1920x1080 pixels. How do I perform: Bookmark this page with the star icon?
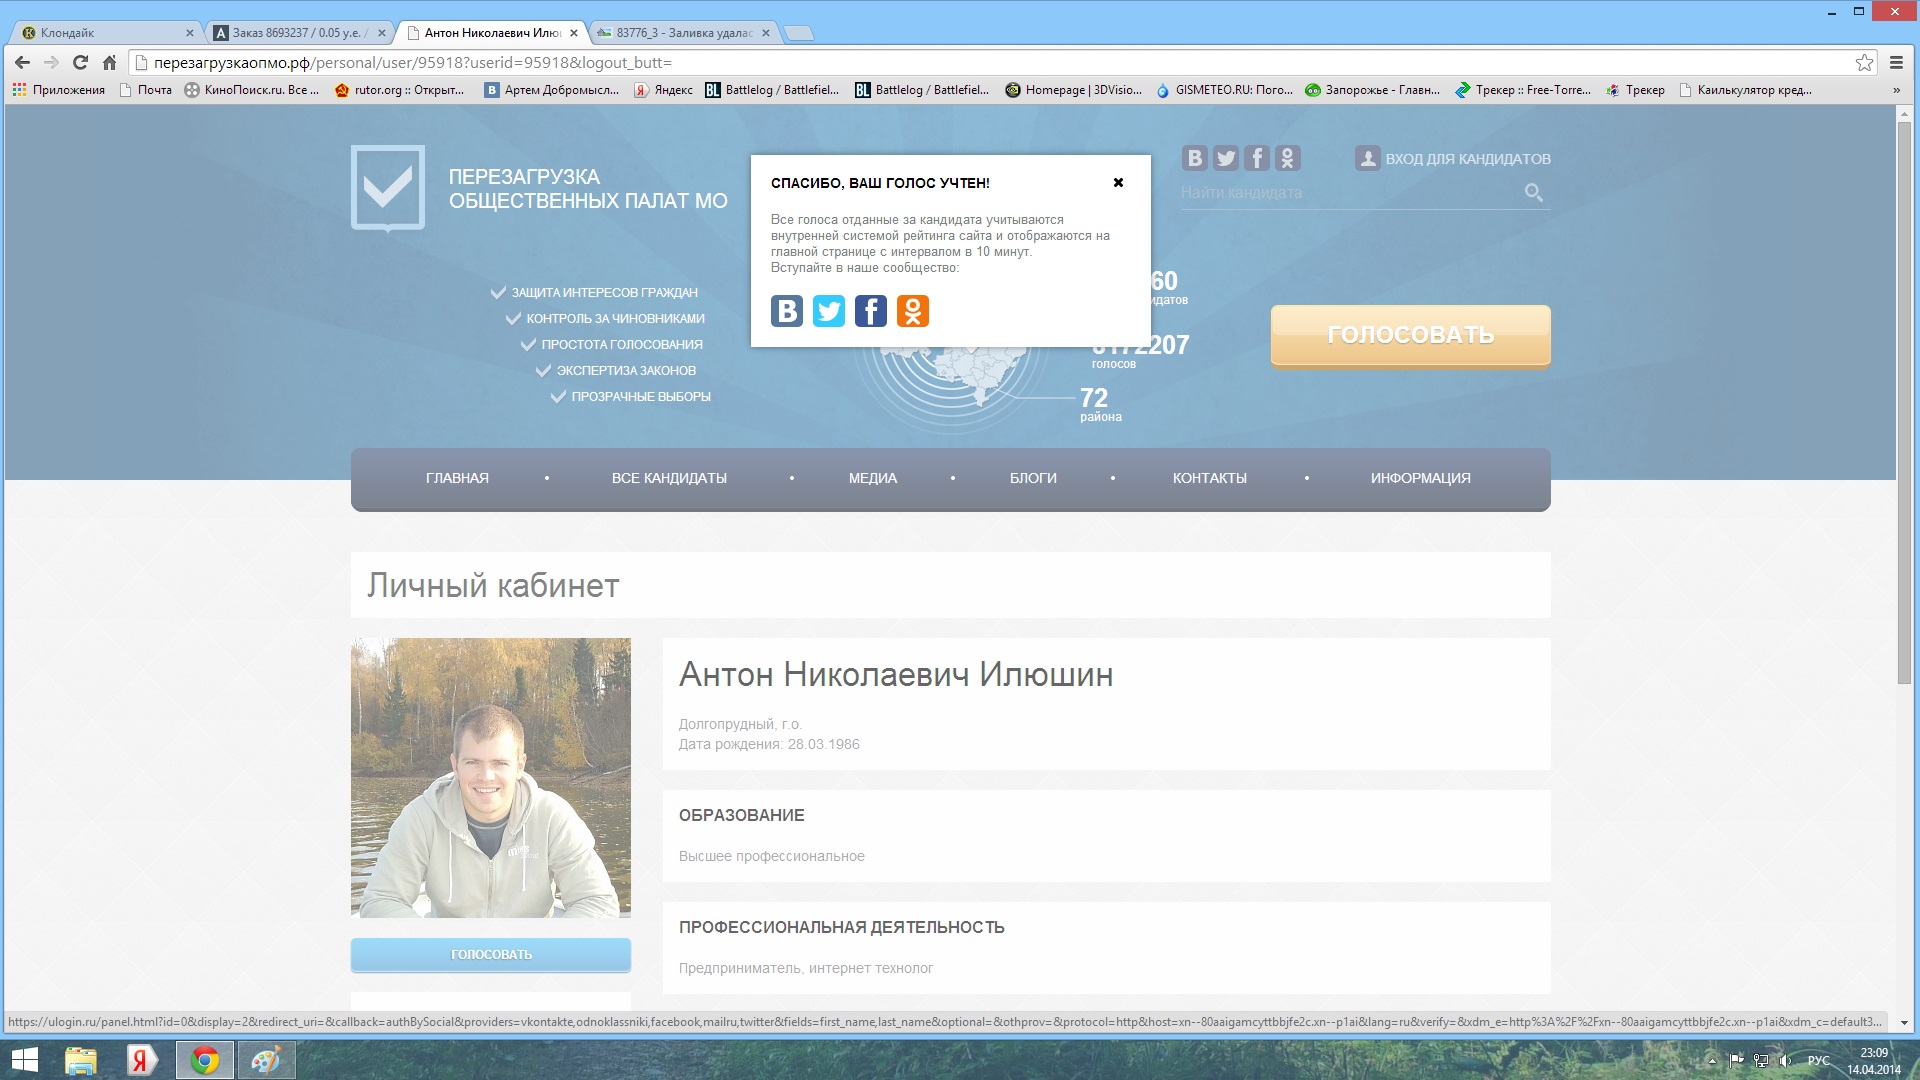1864,62
